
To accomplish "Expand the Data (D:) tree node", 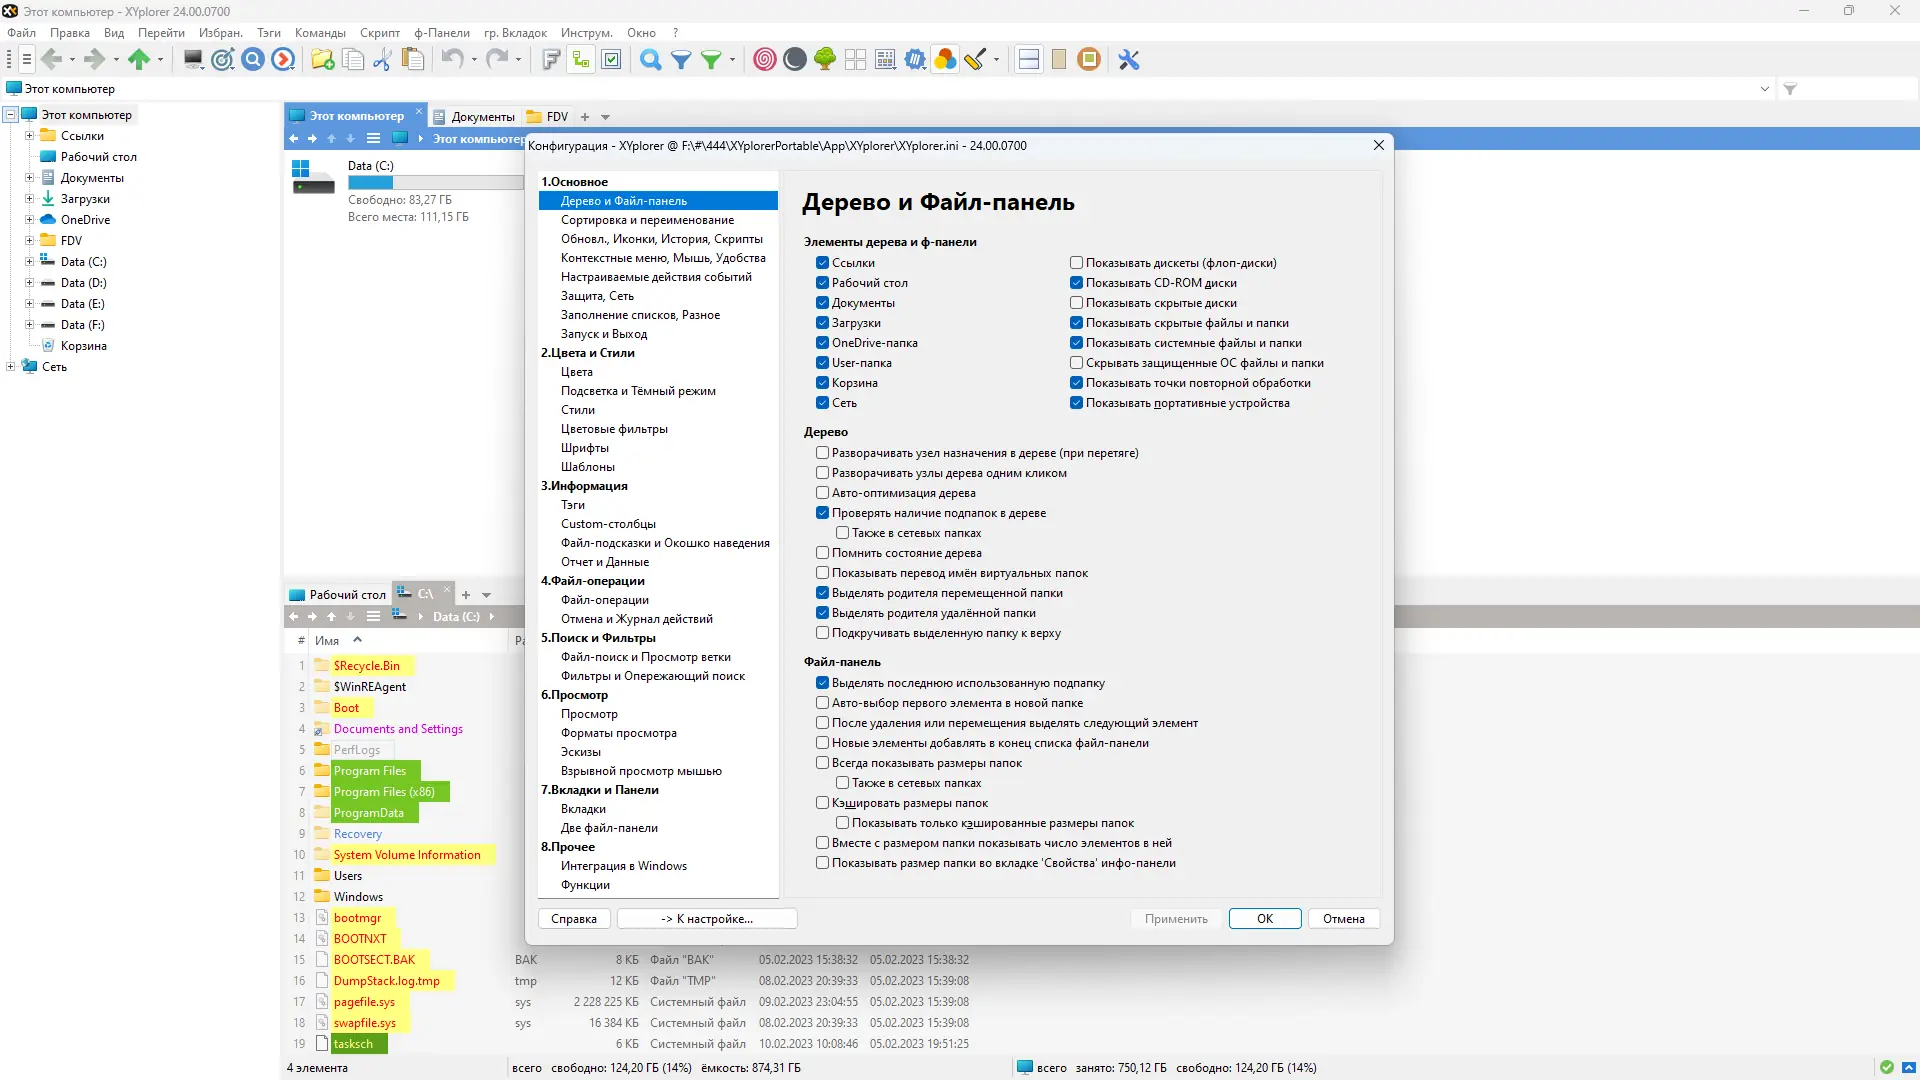I will (29, 283).
